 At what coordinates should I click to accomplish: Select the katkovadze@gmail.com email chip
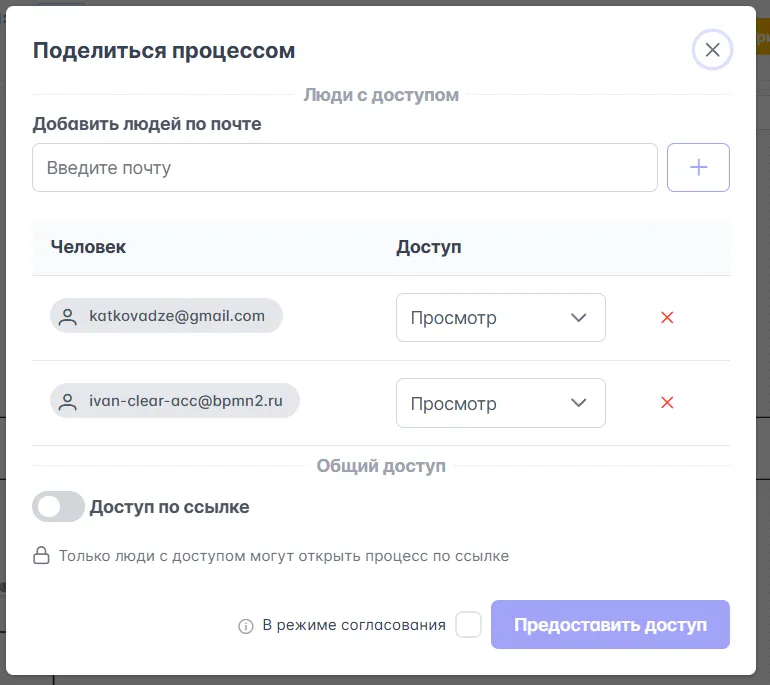(176, 316)
